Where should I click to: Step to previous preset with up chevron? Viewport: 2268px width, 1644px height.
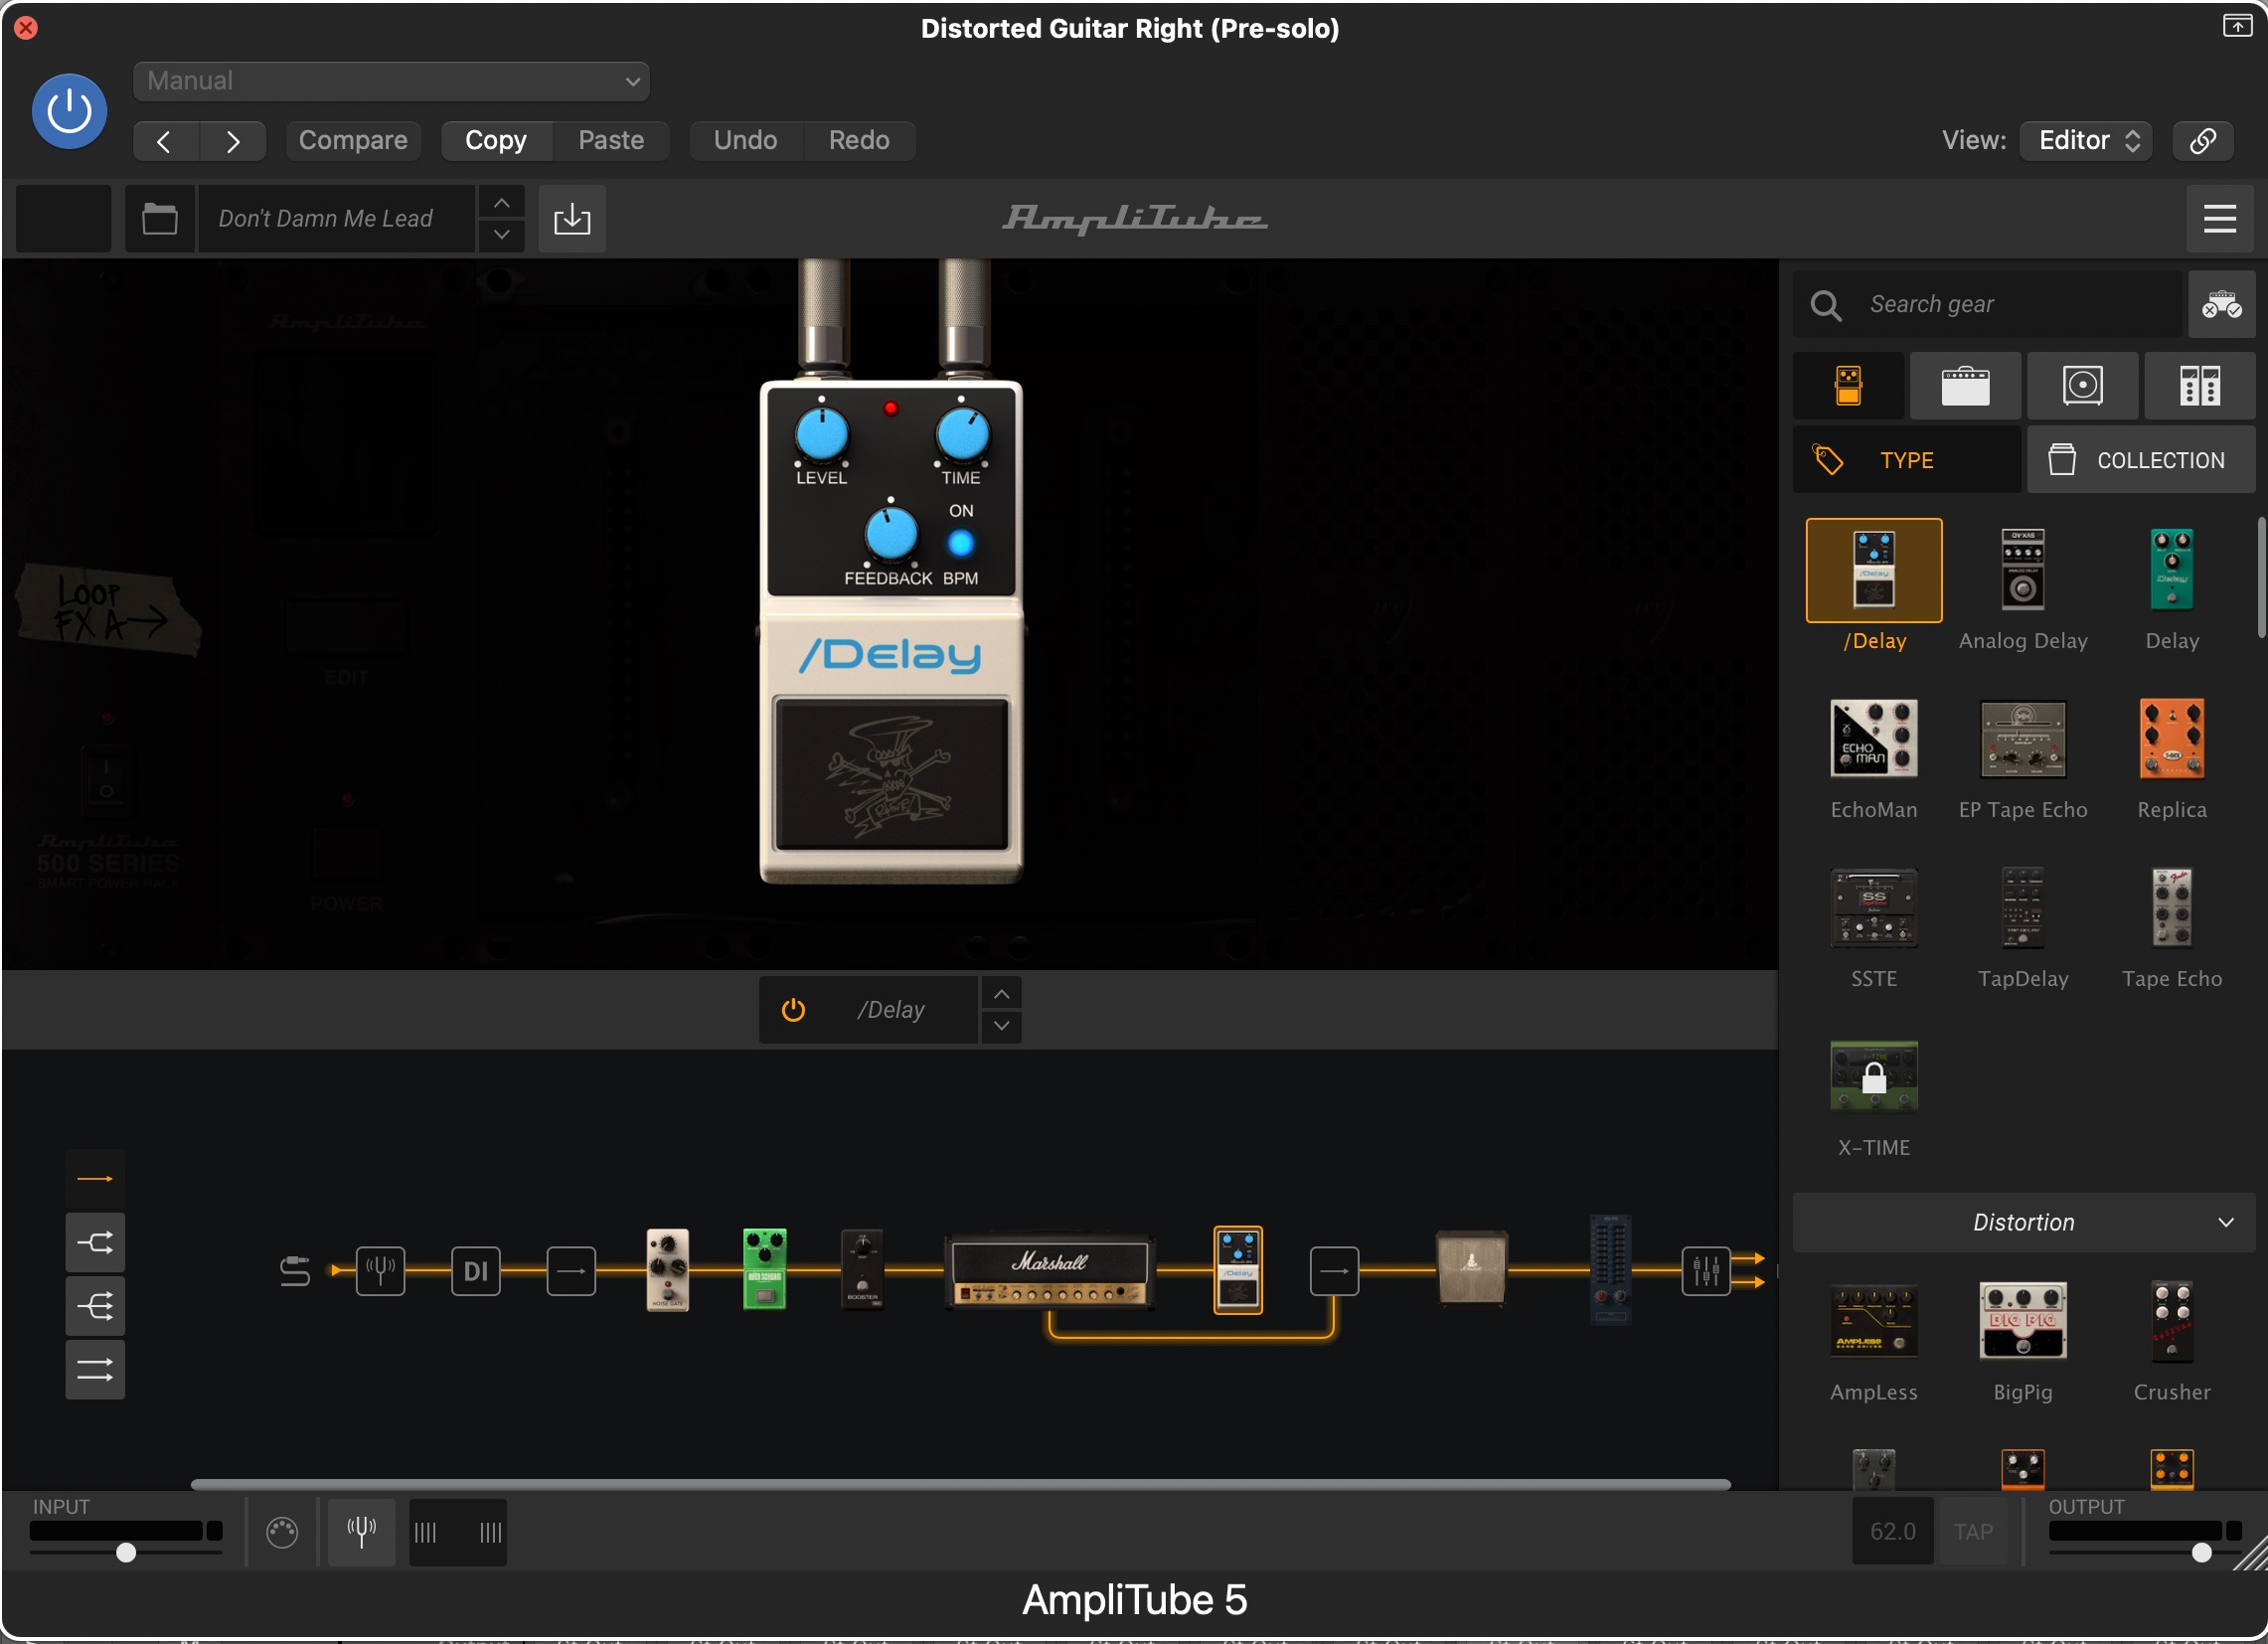[502, 203]
